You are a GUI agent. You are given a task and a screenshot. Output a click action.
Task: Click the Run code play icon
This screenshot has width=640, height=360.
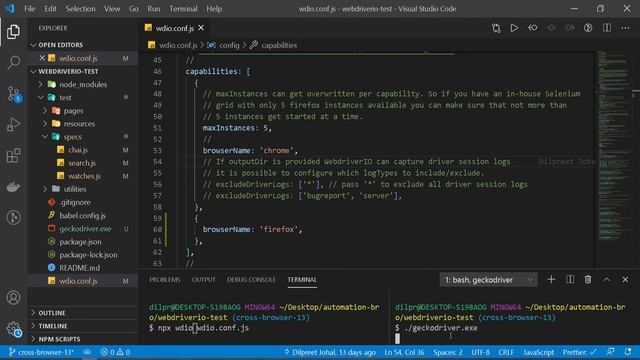514,28
